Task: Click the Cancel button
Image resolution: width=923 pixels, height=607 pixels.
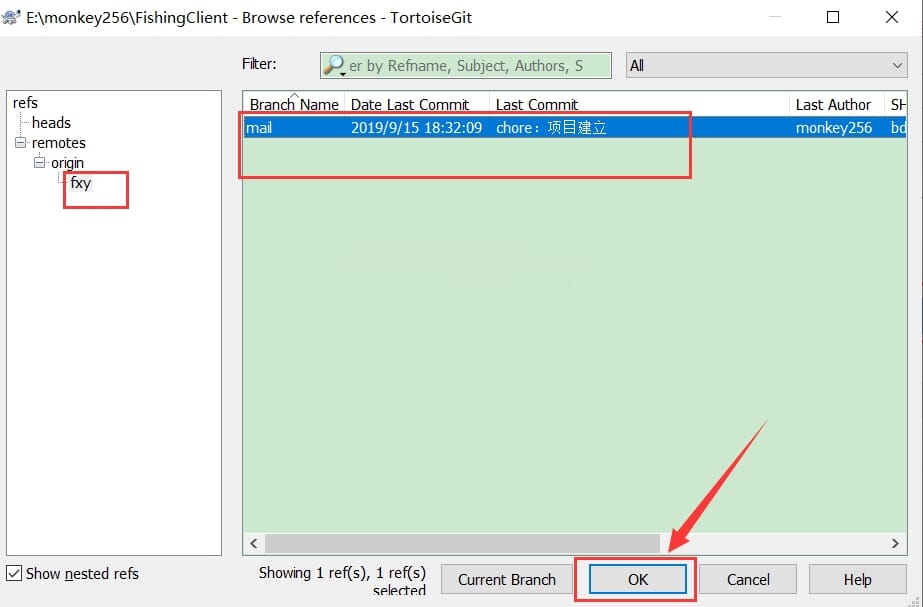Action: coord(748,579)
